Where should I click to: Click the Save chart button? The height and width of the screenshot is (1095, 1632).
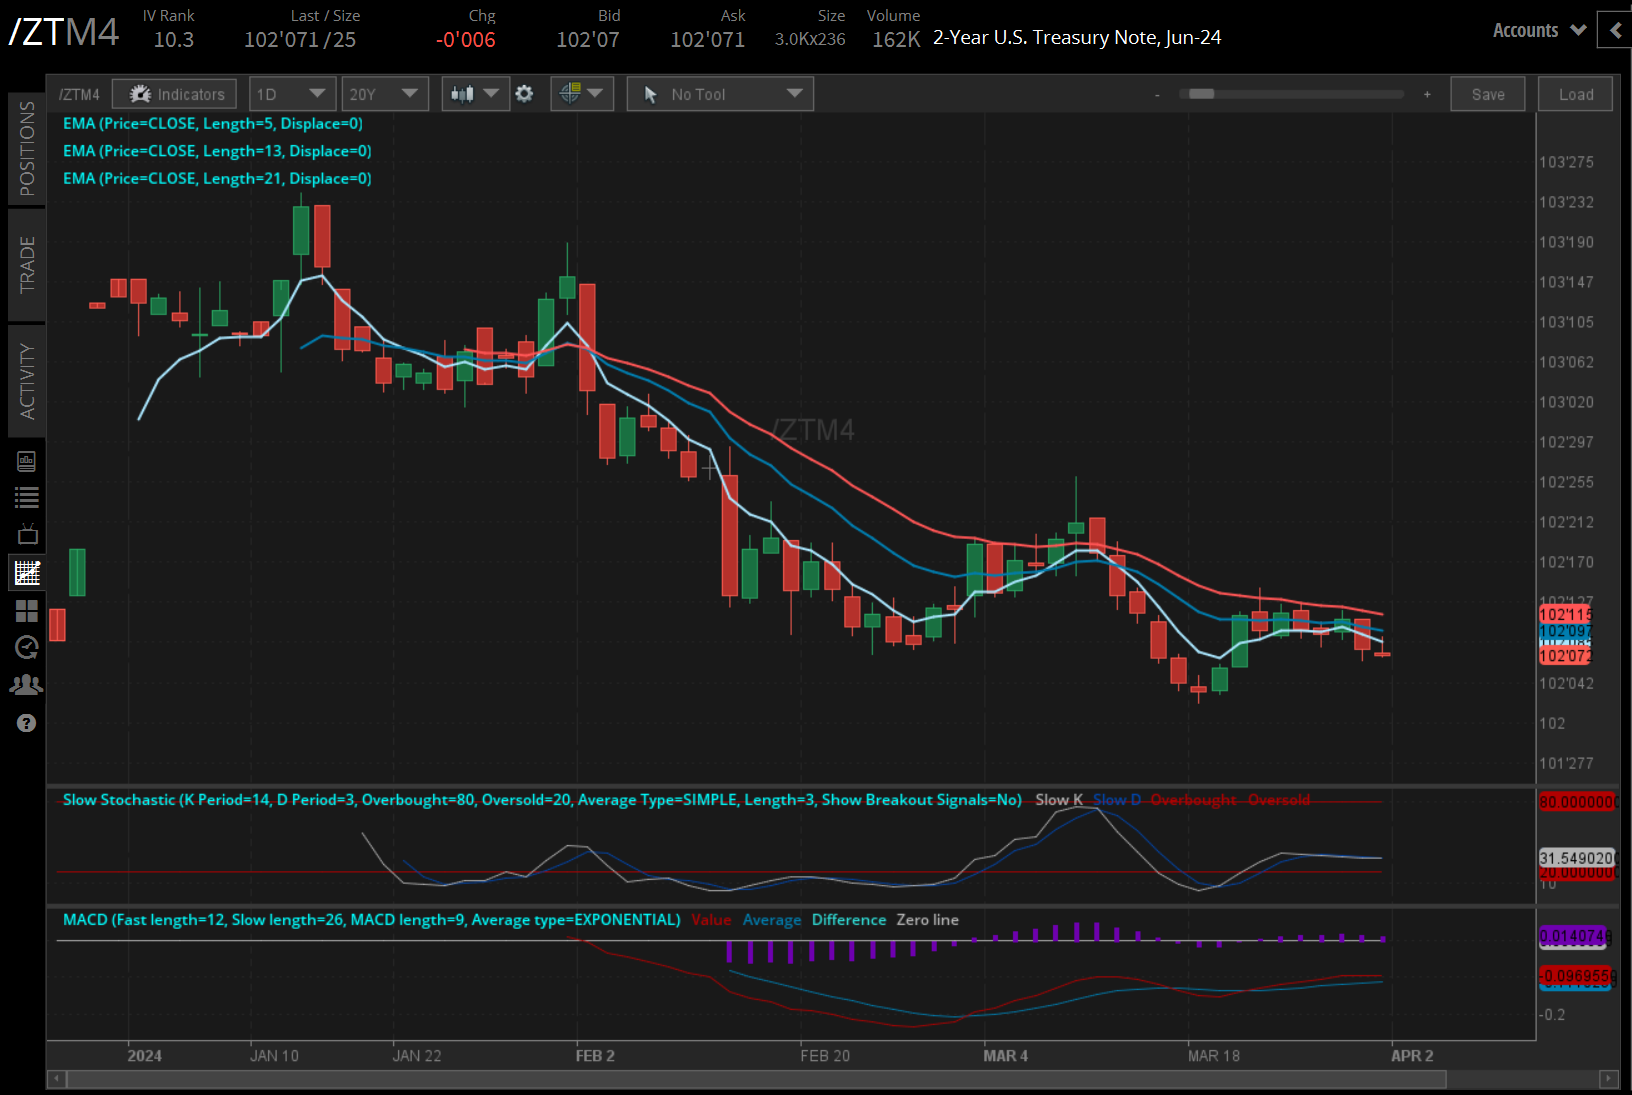[1487, 94]
